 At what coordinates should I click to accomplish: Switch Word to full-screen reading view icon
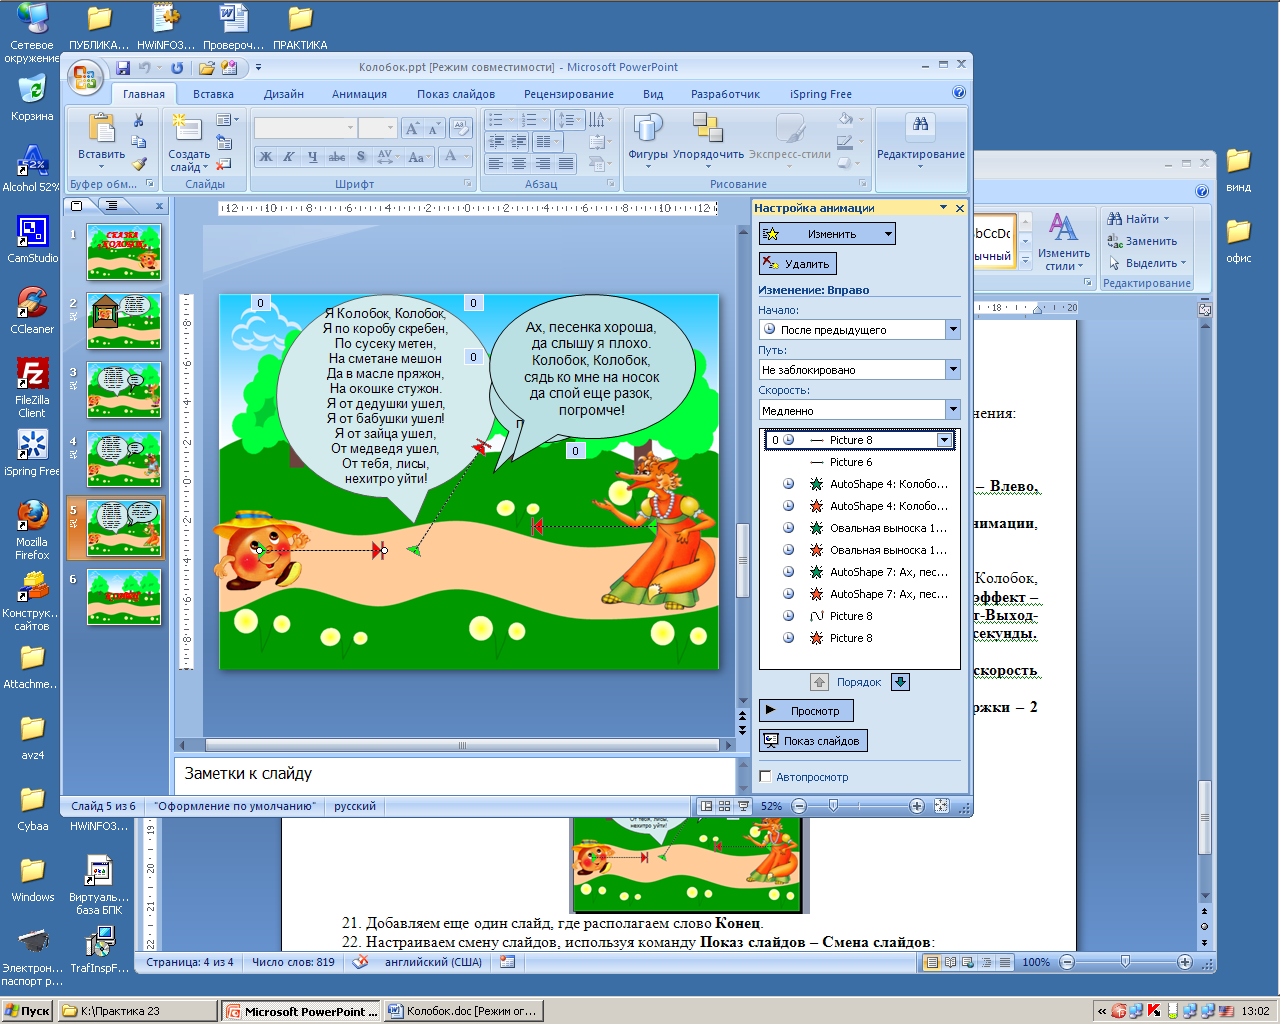(950, 962)
